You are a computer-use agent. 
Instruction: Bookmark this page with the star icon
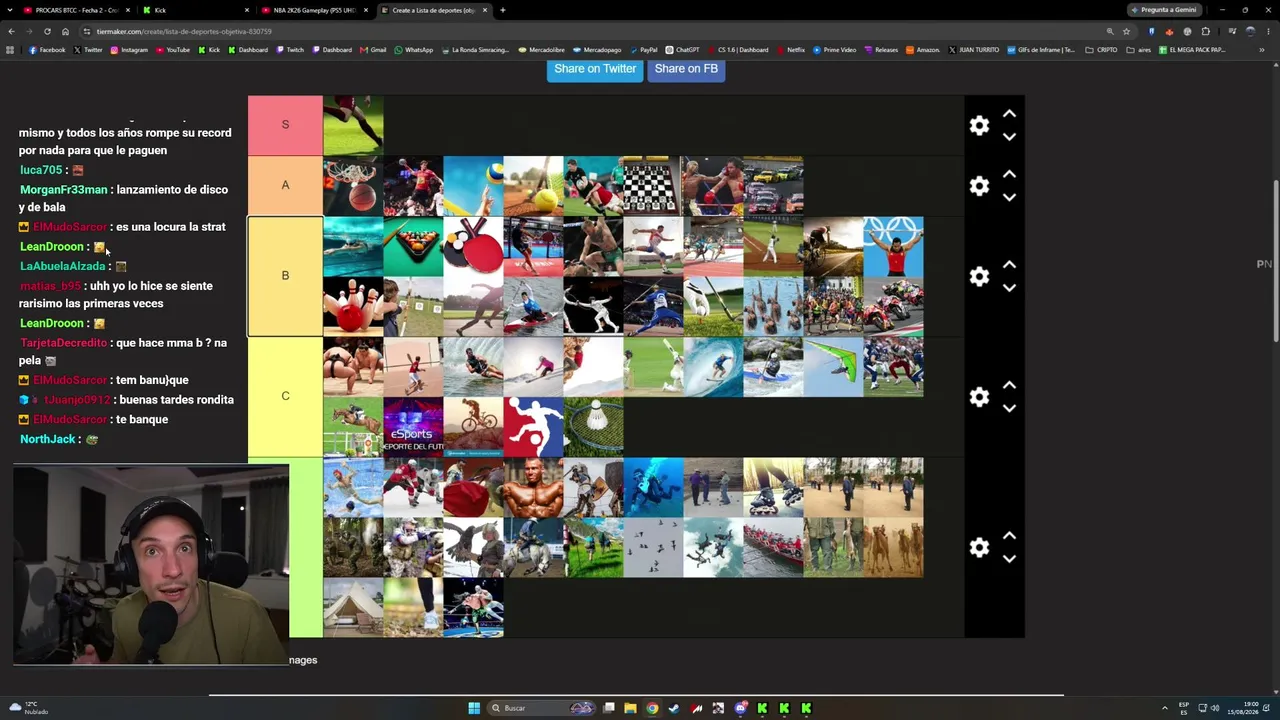click(1126, 31)
